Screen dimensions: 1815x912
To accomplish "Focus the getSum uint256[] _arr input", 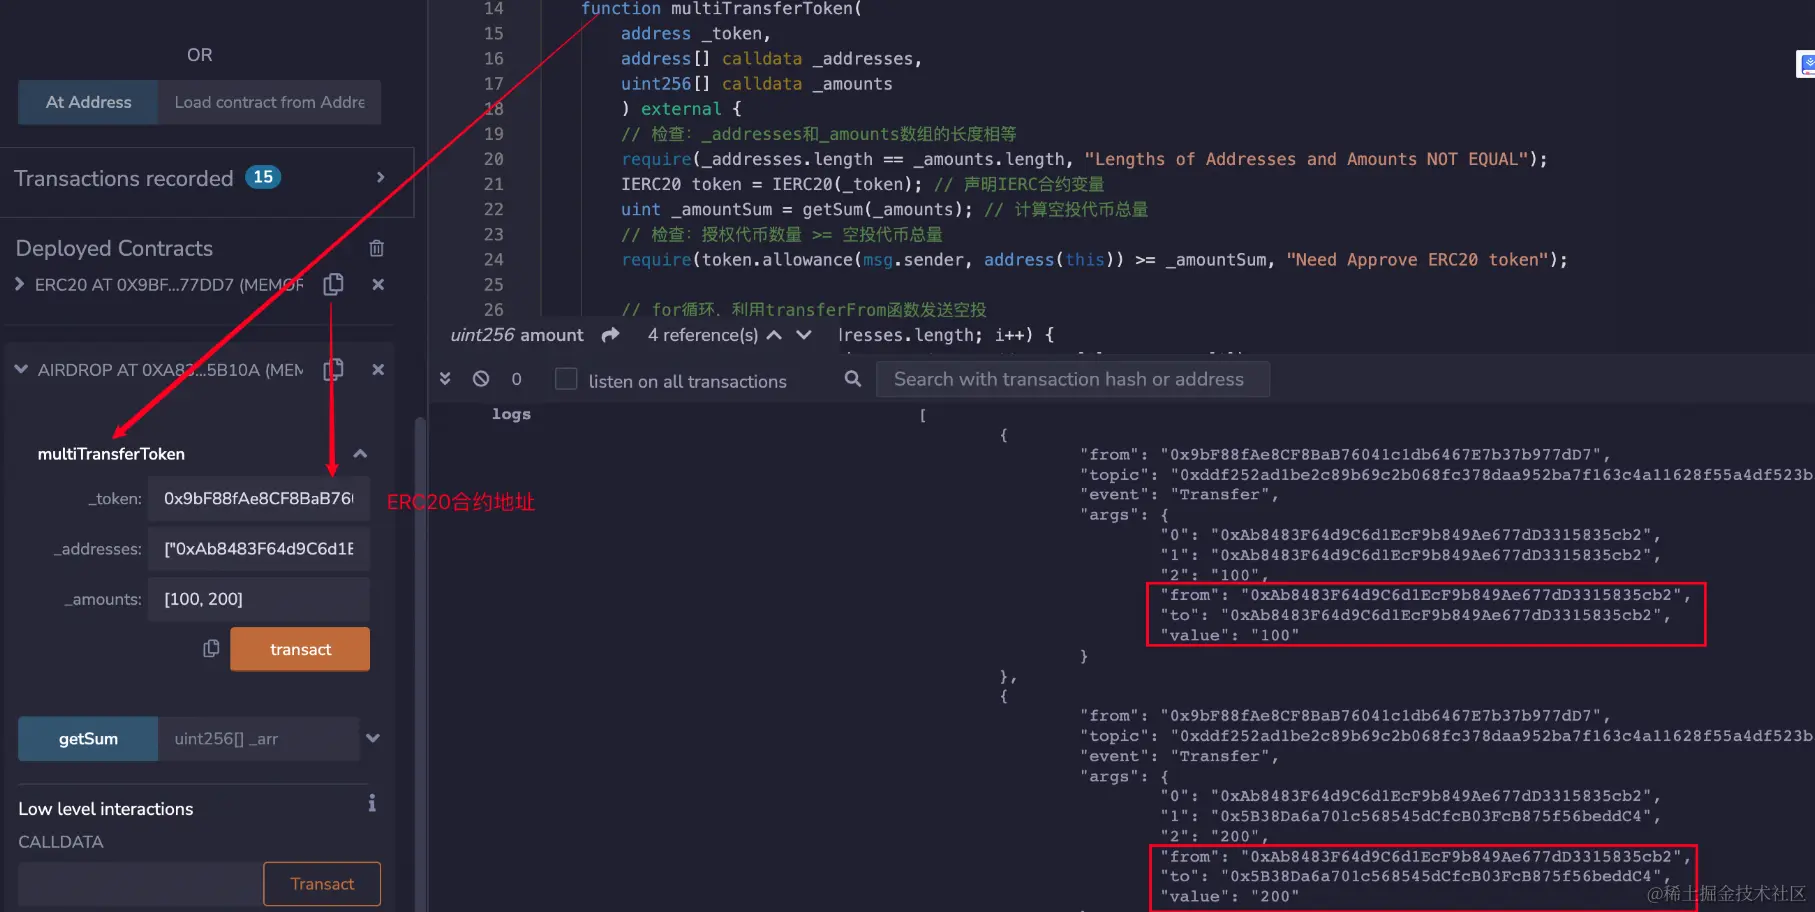I will click(258, 739).
